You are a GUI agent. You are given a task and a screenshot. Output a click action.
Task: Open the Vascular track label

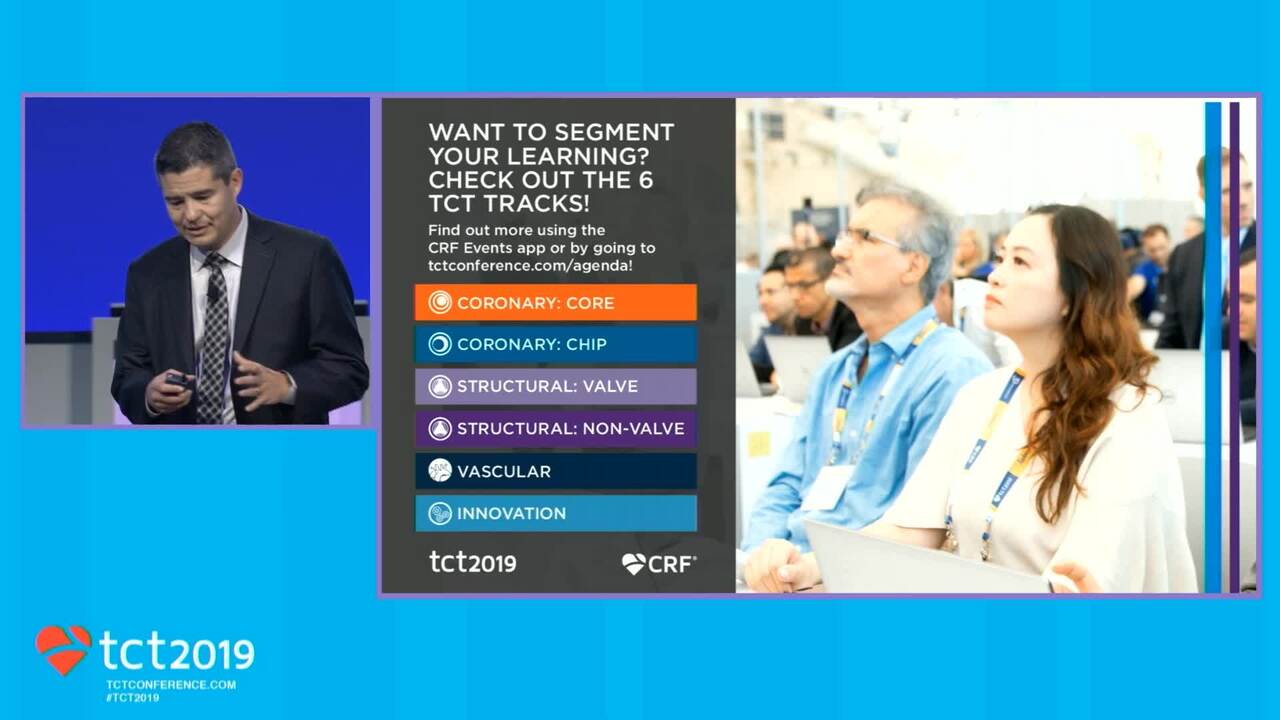tap(504, 471)
